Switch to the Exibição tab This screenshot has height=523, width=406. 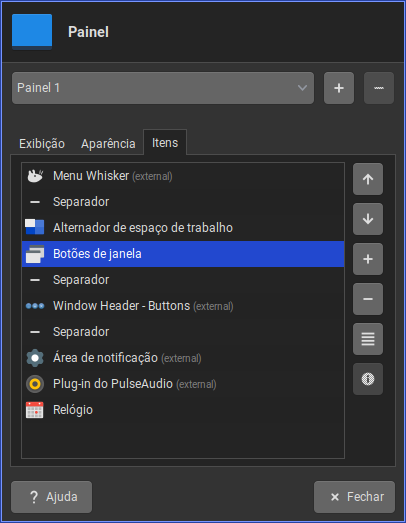(x=42, y=144)
